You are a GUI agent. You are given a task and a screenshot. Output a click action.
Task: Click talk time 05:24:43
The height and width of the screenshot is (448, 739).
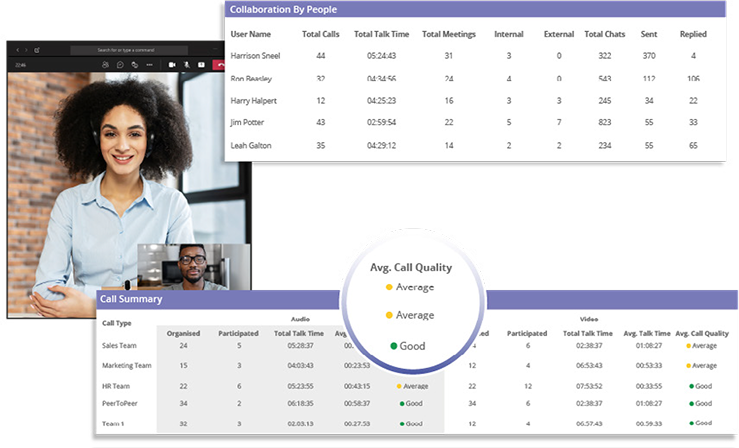381,56
